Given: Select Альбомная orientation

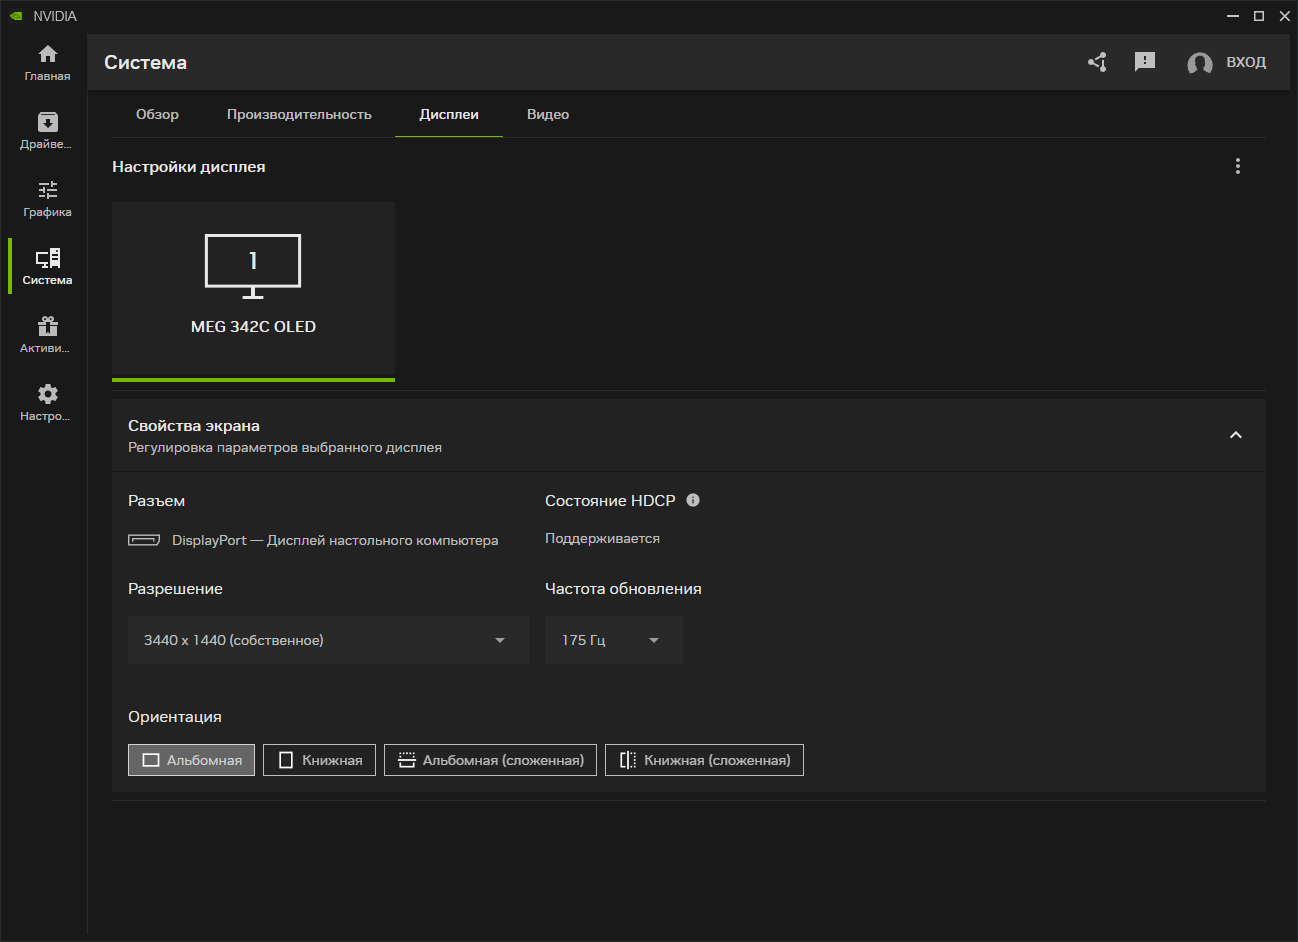Looking at the screenshot, I should 192,760.
